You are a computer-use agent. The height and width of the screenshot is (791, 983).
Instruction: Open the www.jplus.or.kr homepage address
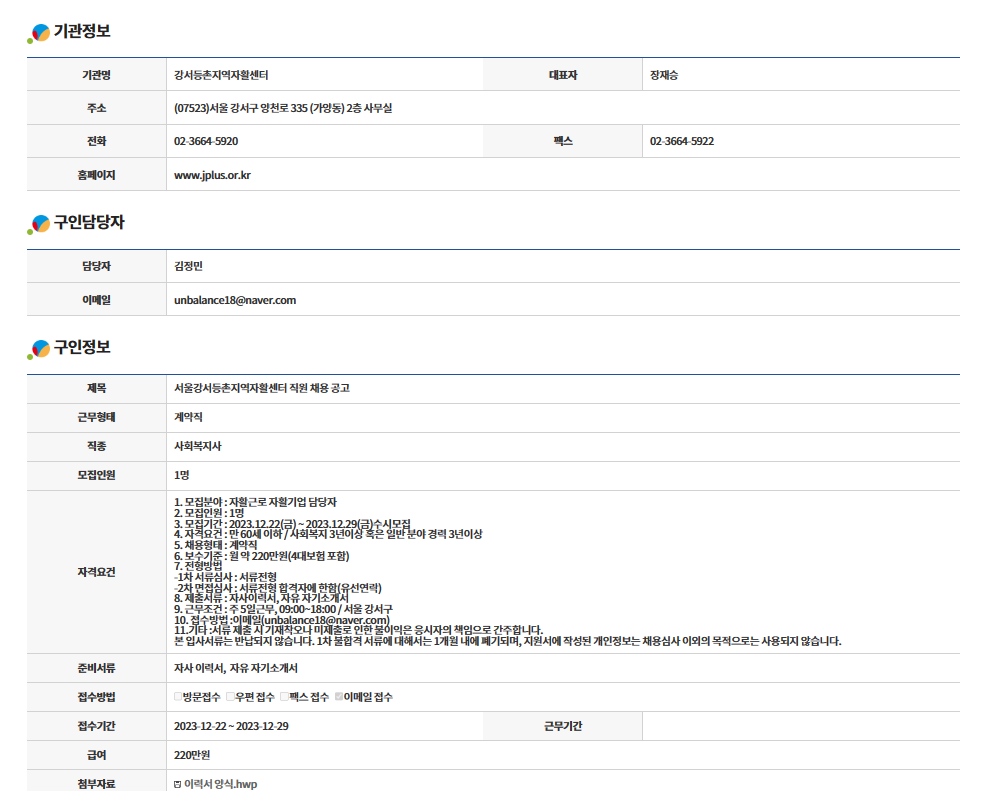tap(212, 175)
